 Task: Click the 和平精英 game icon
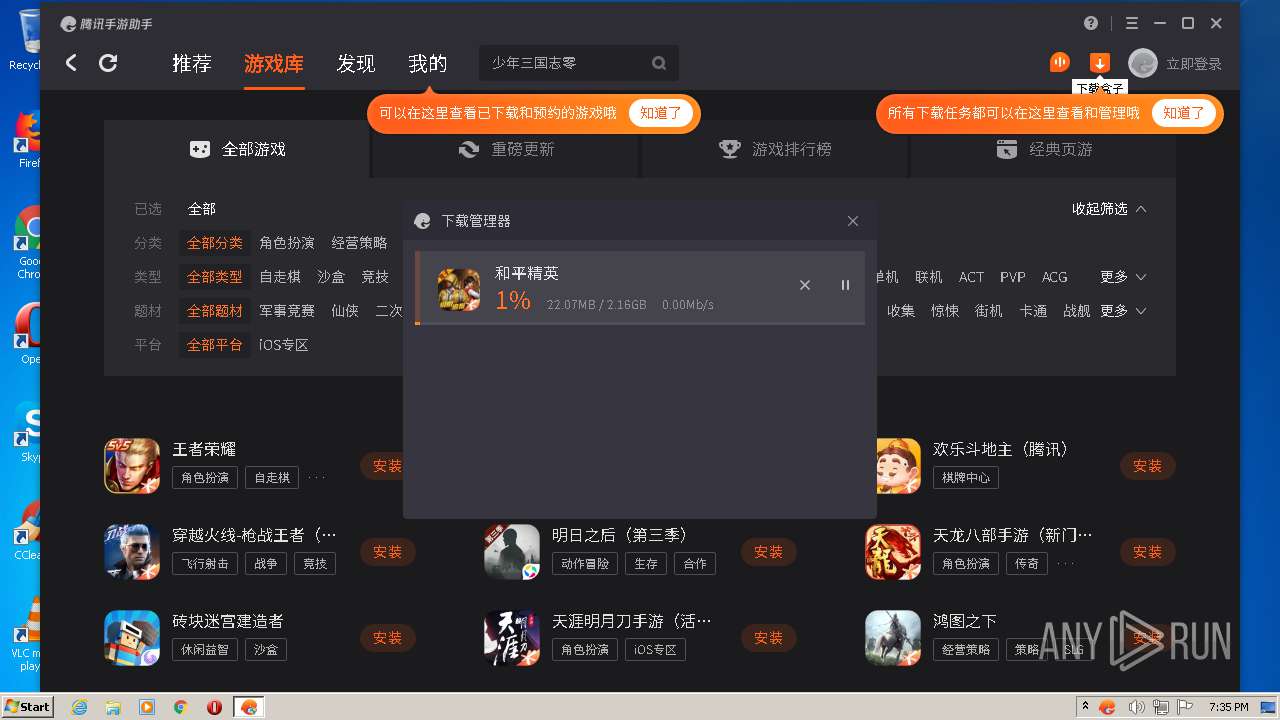(x=459, y=289)
